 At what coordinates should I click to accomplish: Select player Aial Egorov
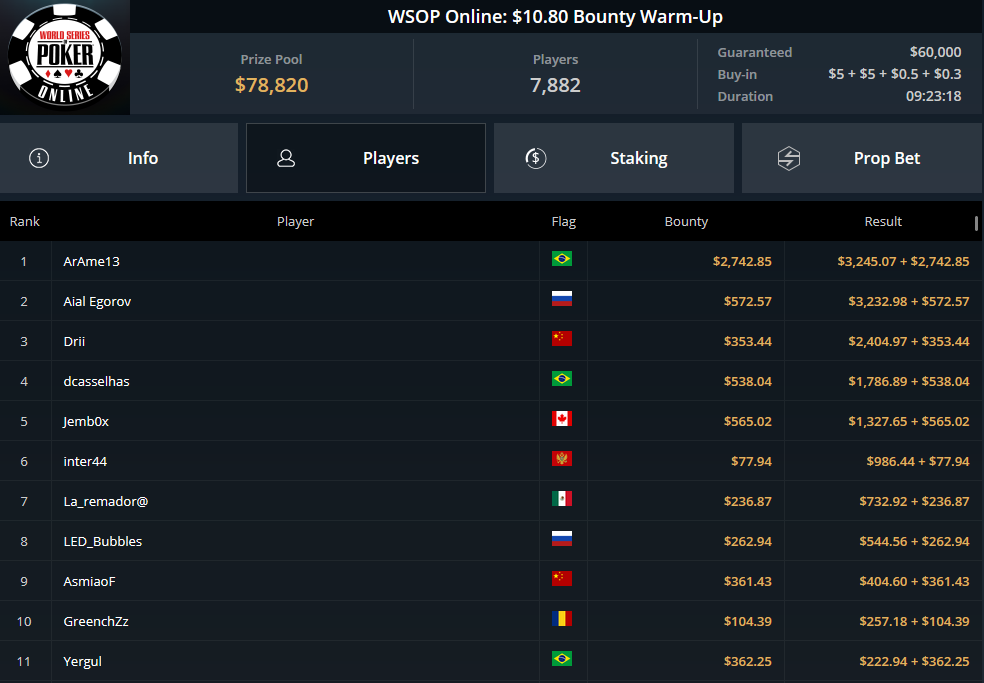97,301
